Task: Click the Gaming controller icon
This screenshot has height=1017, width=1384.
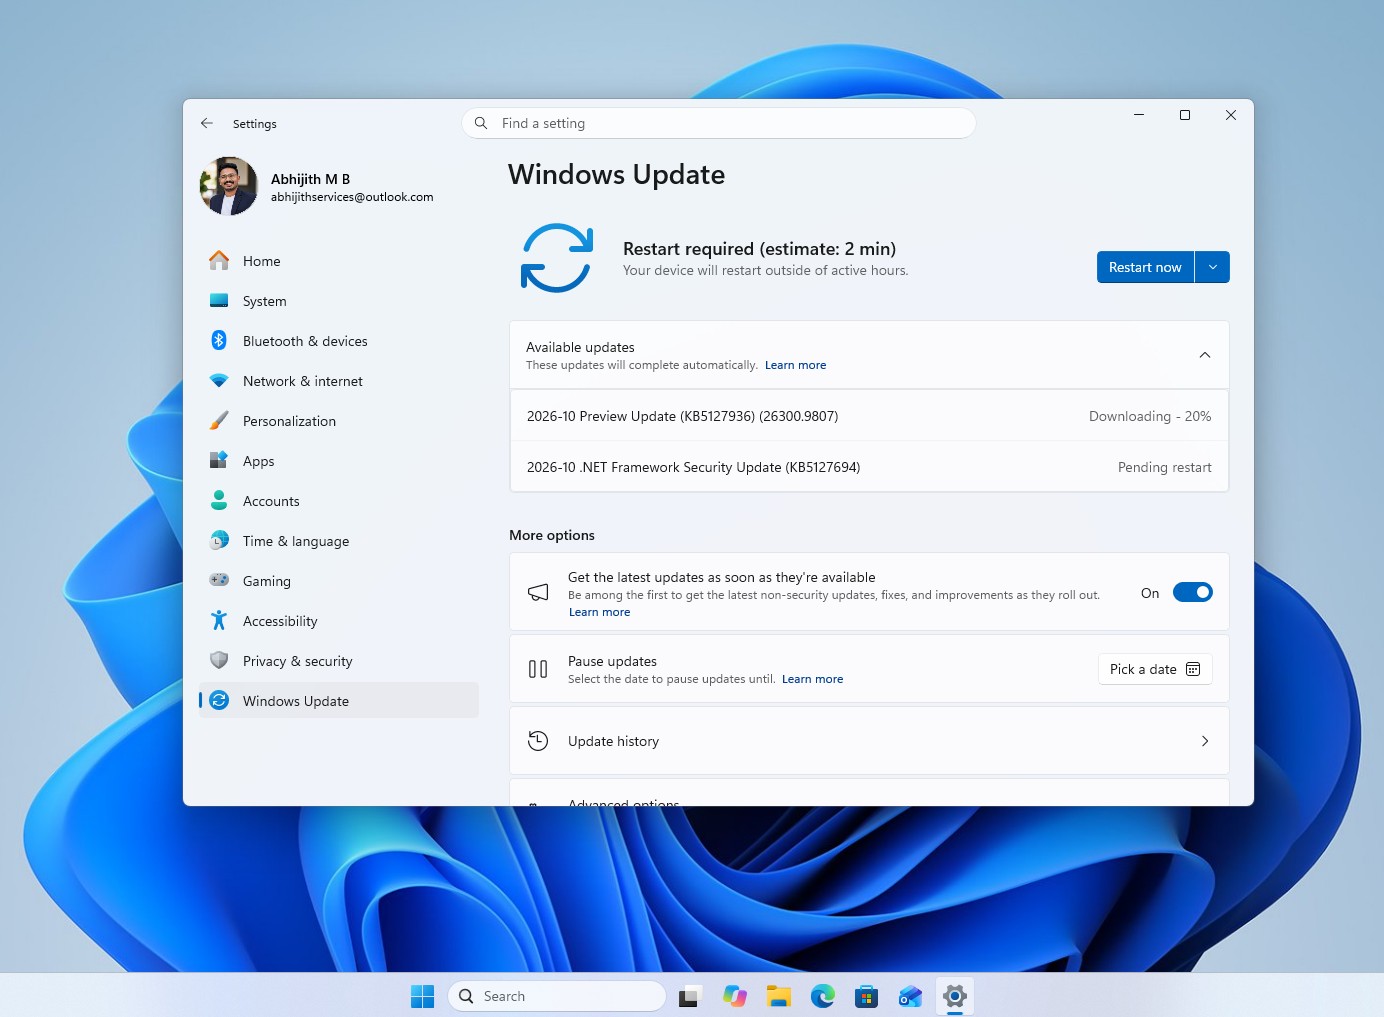Action: 219,581
